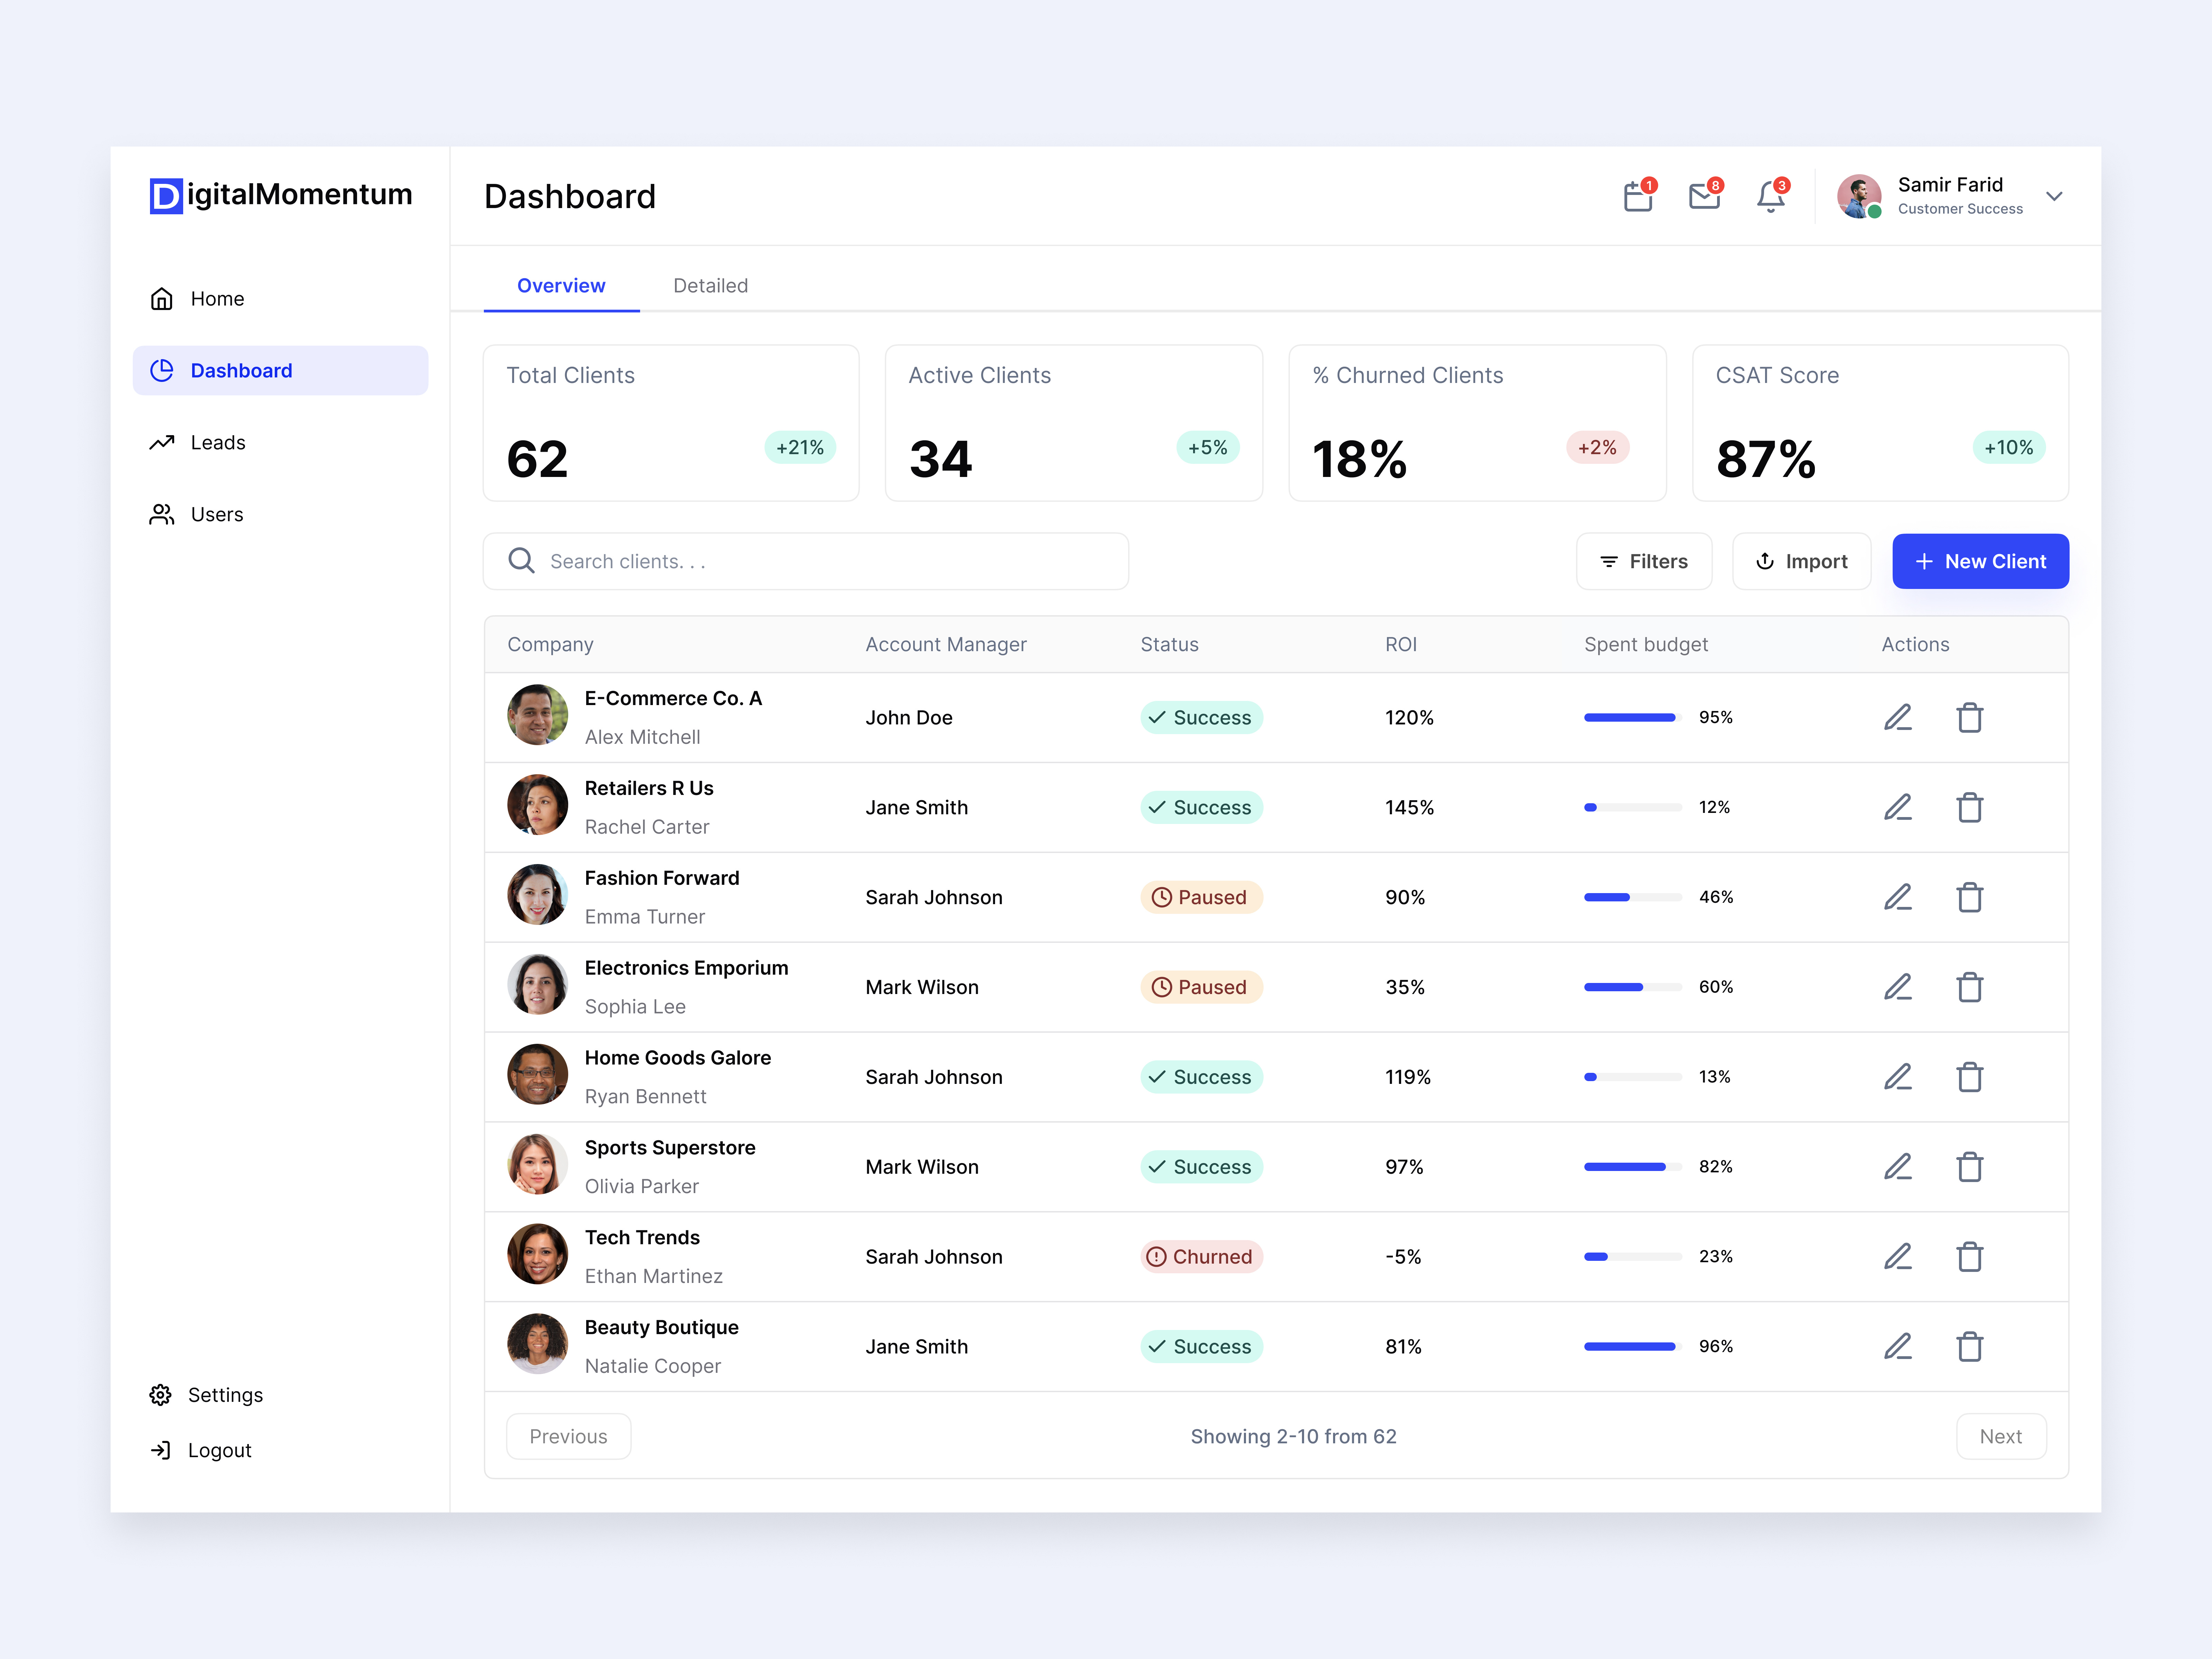Click the Account Manager column header
This screenshot has height=1659, width=2212.
click(x=946, y=645)
